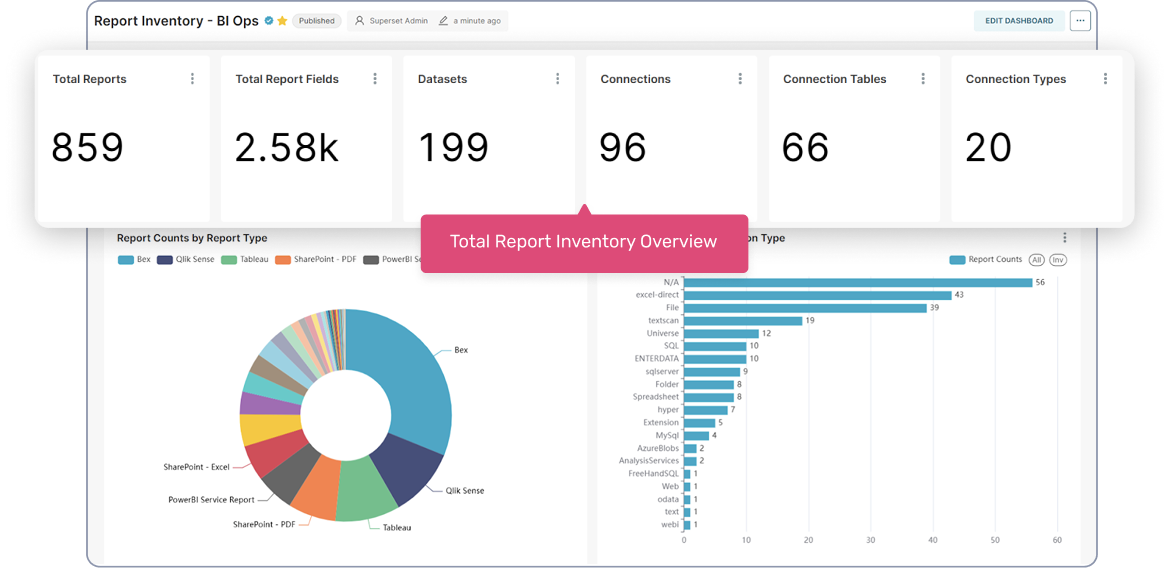Click the Edit Dashboard button
The image size is (1170, 568).
[x=1019, y=21]
